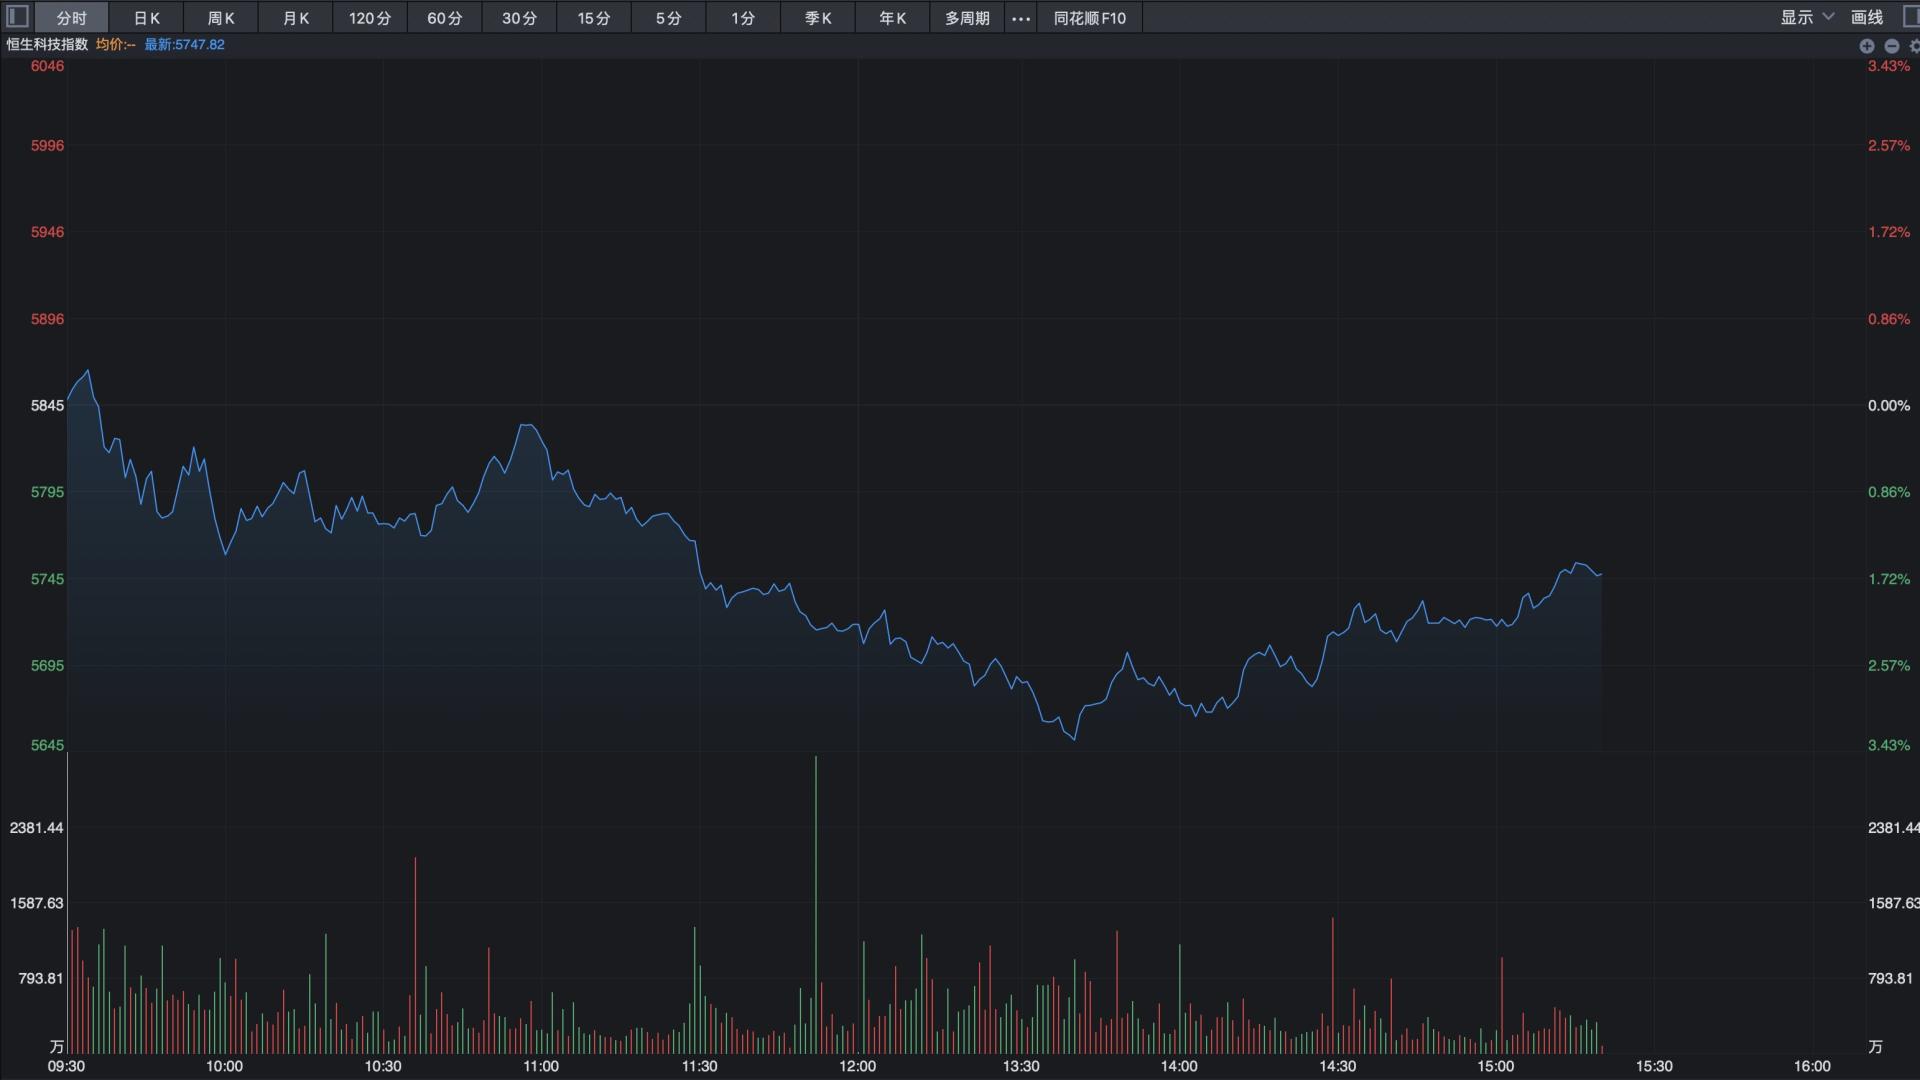Expand the 显示 display dropdown
1920x1080 pixels.
point(1807,17)
